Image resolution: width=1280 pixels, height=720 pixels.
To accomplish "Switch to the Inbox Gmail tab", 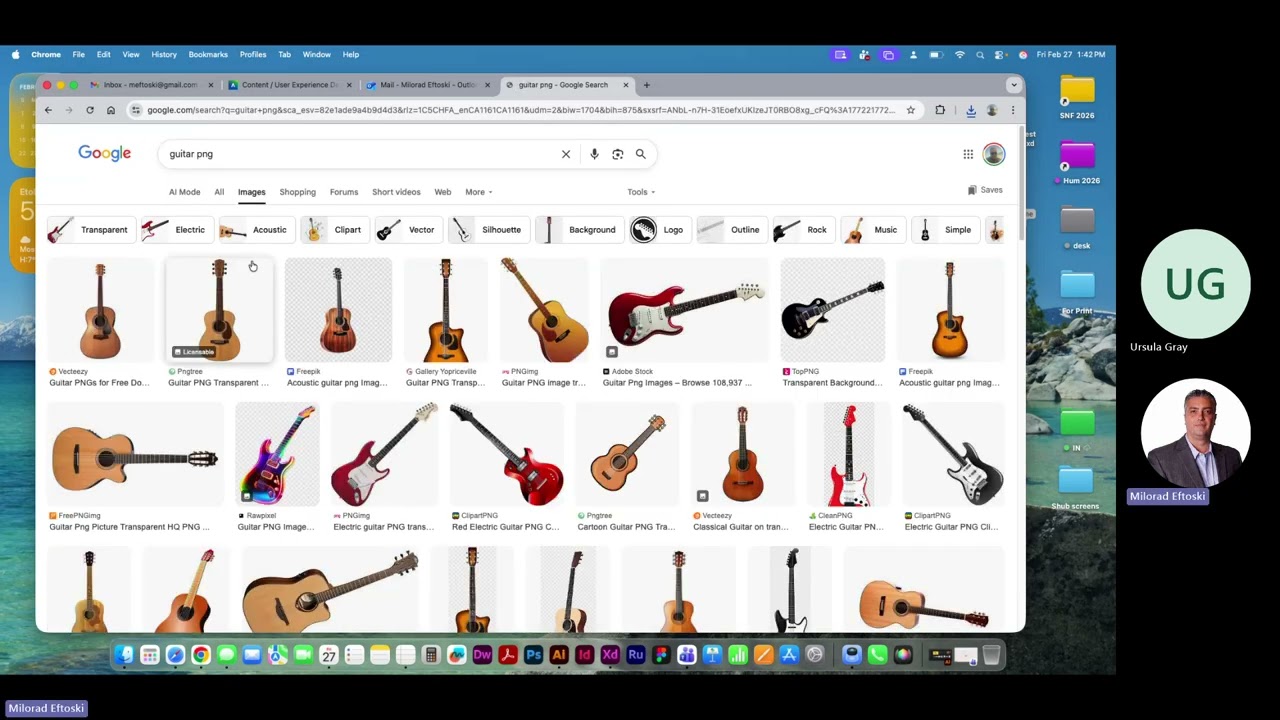I will 150,85.
